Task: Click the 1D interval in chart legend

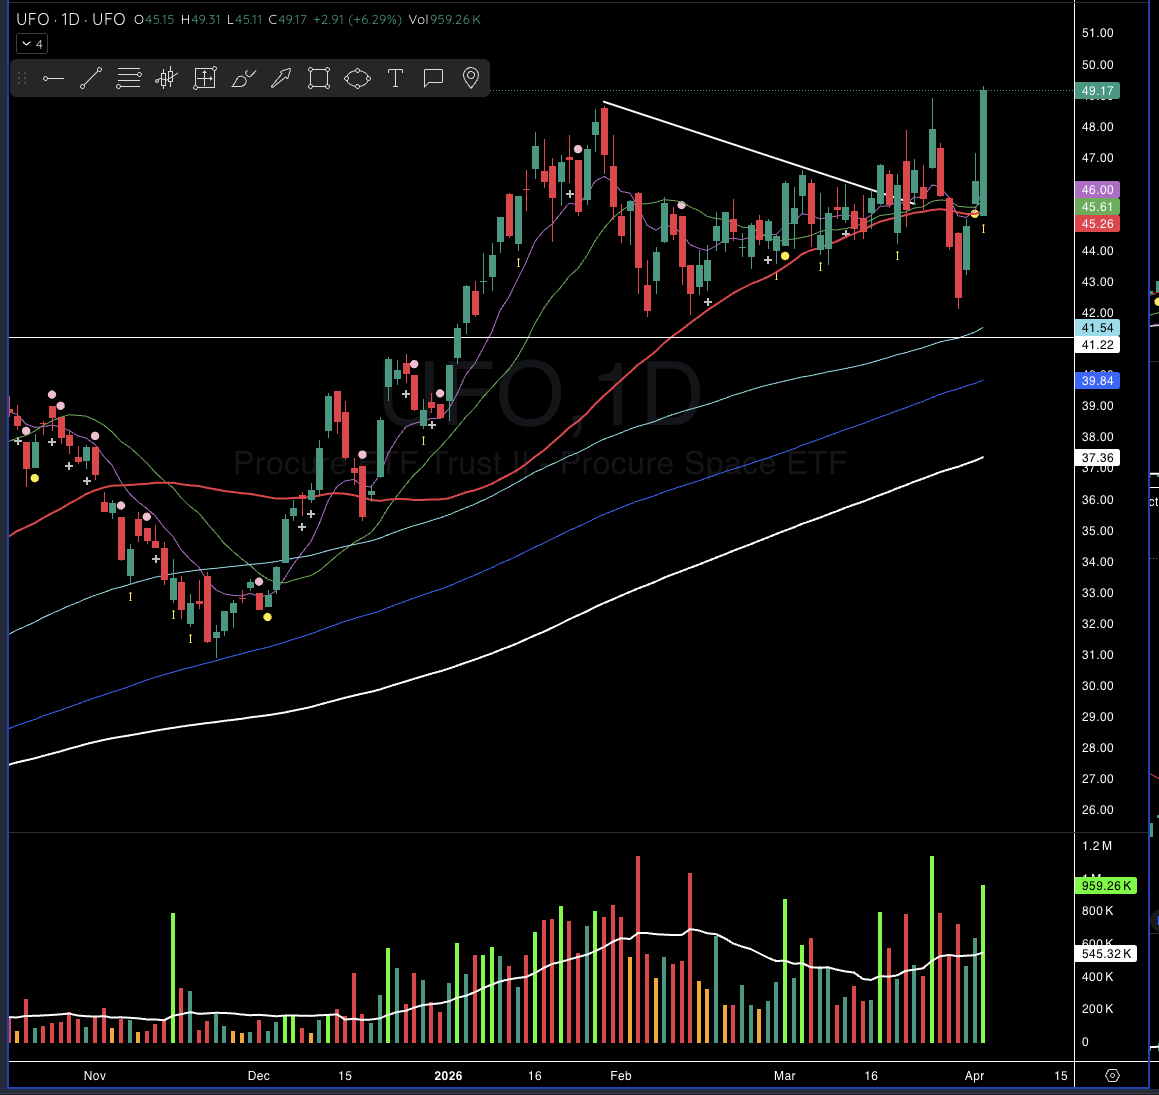Action: [70, 19]
